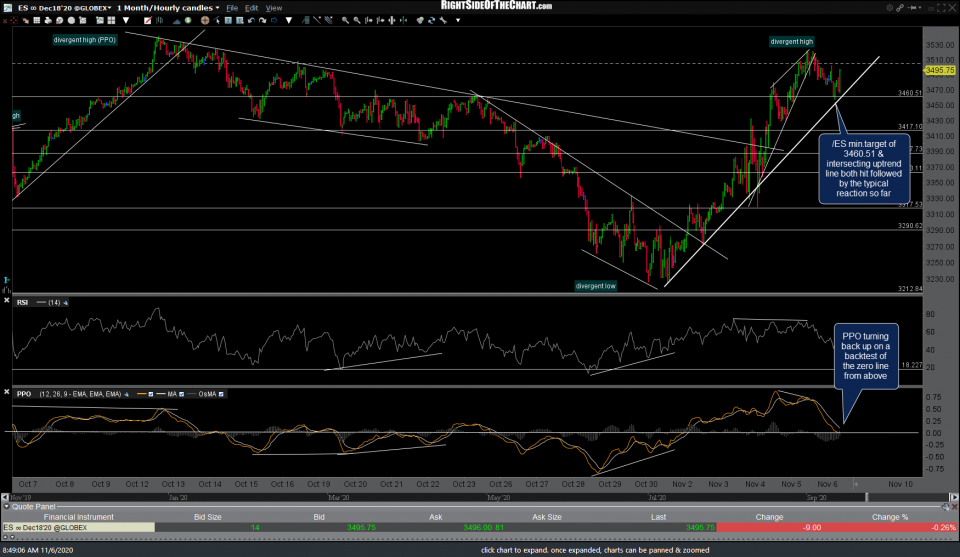Click the undo arrow icon

(x=251, y=20)
